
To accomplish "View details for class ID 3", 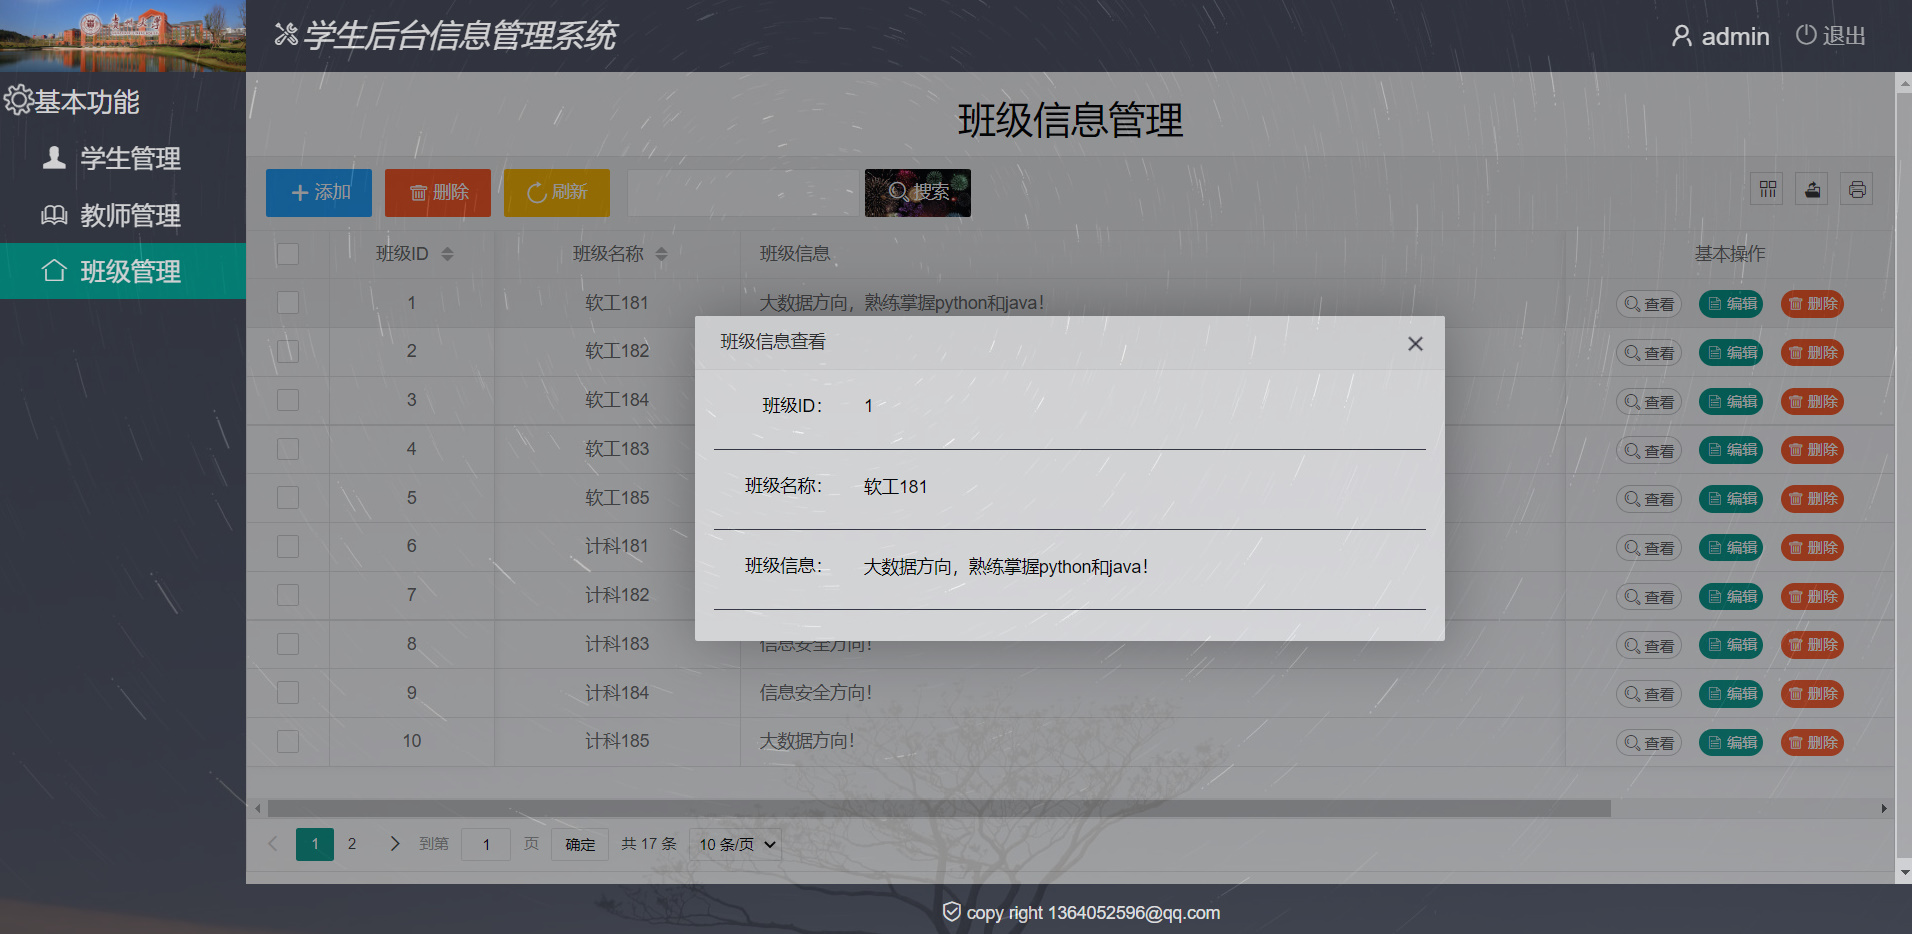I will point(1649,402).
